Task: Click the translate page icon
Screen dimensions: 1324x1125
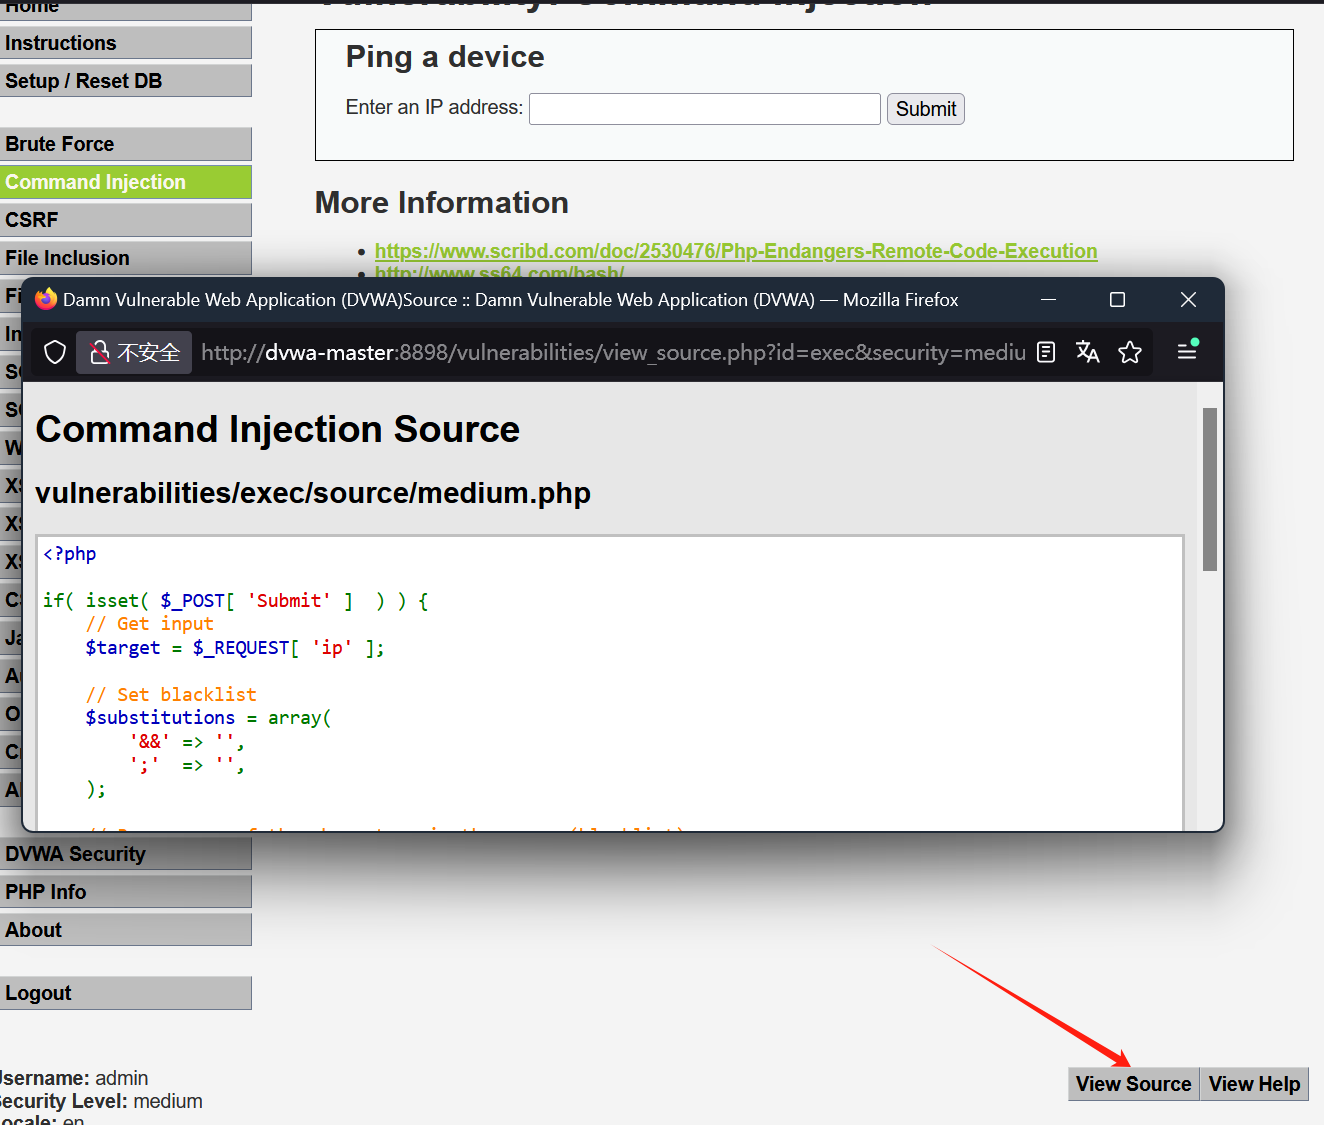Action: click(1088, 352)
